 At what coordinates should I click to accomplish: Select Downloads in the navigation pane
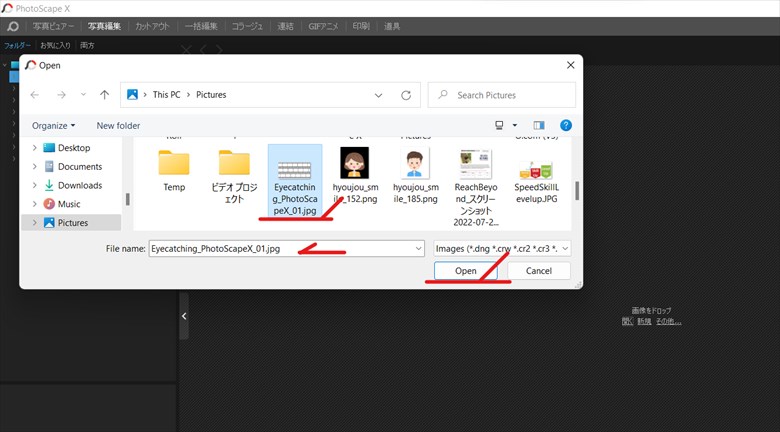(80, 185)
